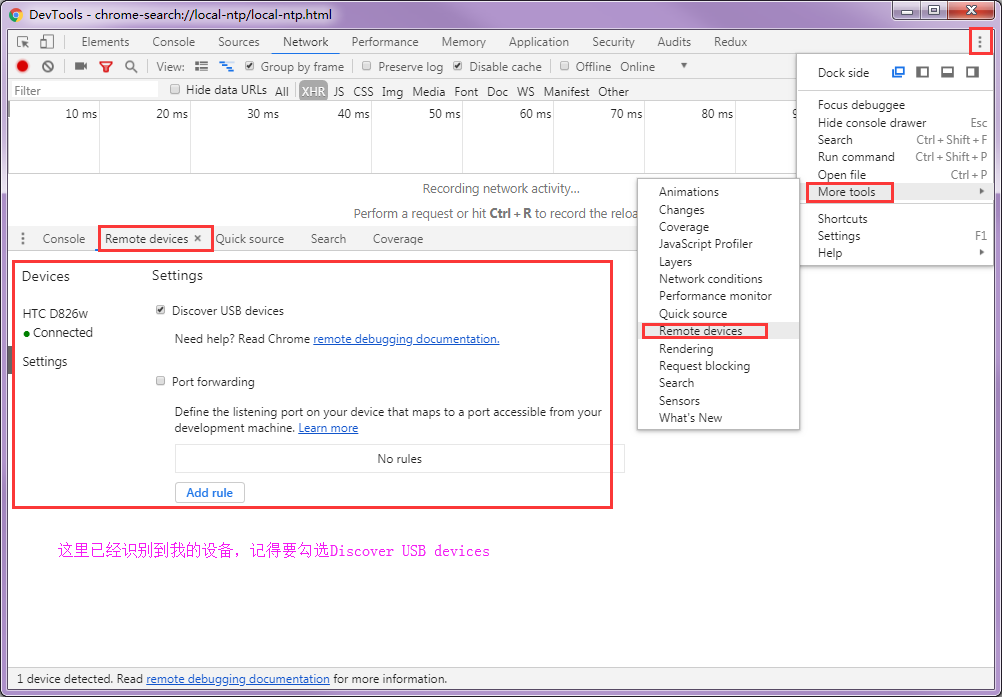Click the Add rule button
The image size is (1002, 697).
(210, 493)
